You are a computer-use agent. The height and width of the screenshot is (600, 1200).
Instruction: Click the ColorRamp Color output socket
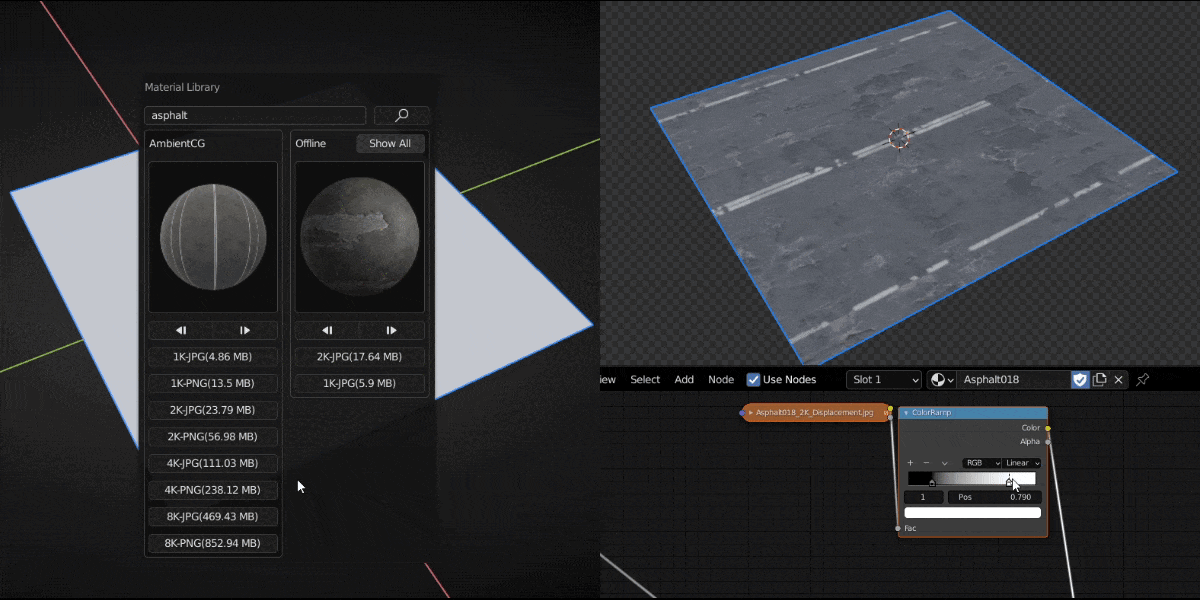click(x=1048, y=428)
